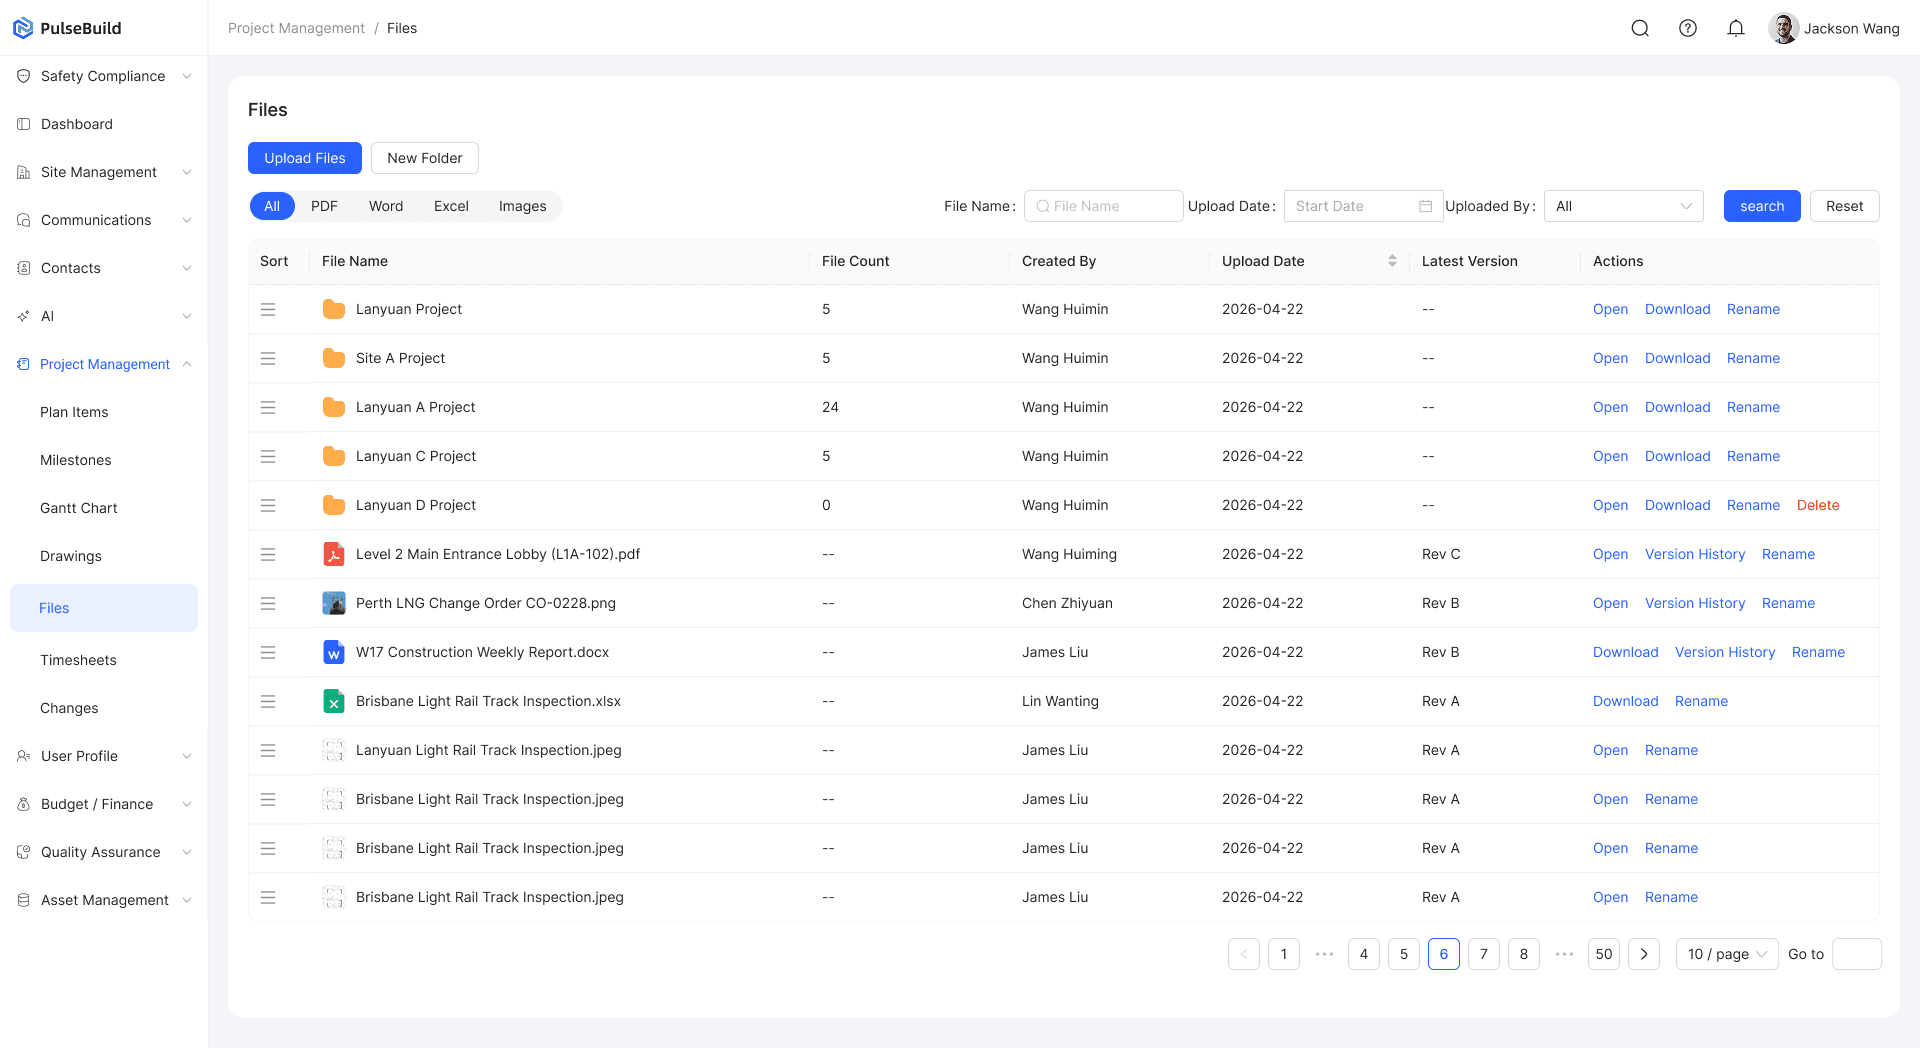This screenshot has height=1048, width=1920.
Task: Open Milestones in sidebar
Action: point(76,460)
